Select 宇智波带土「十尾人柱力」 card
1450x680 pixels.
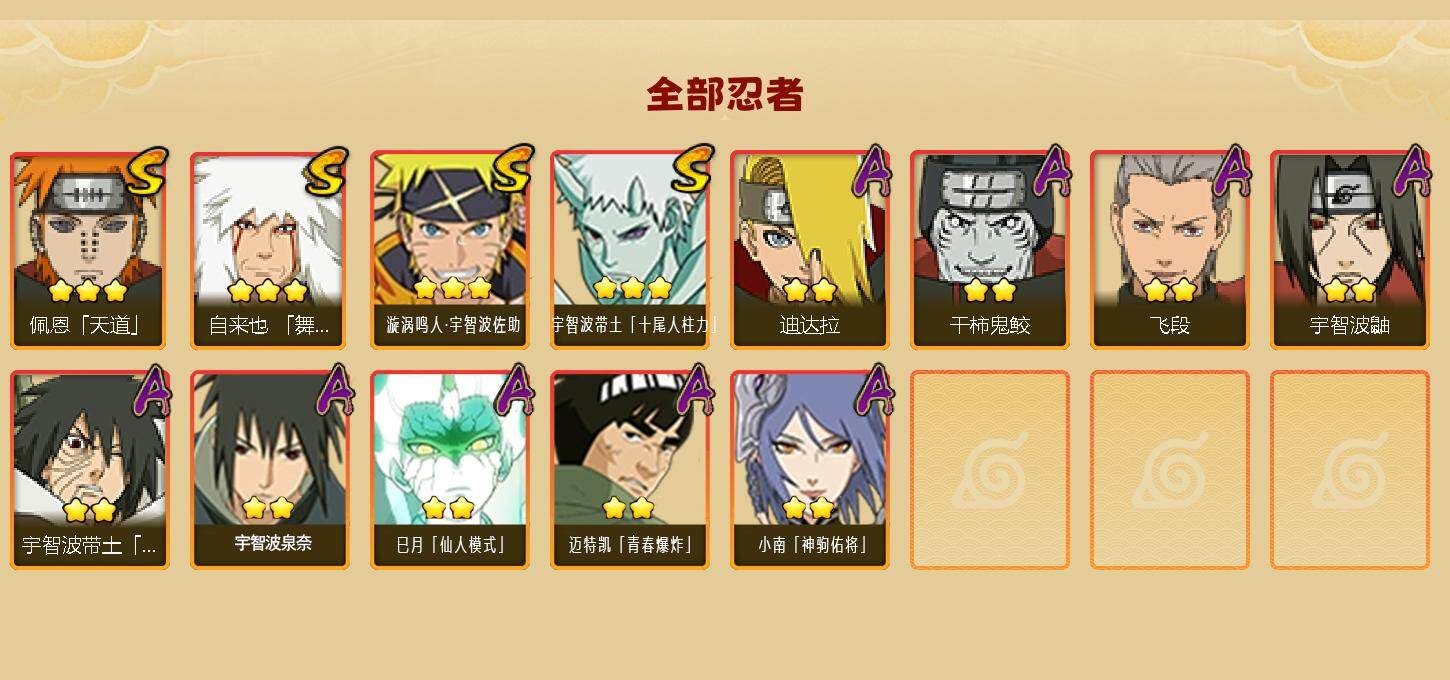click(630, 250)
